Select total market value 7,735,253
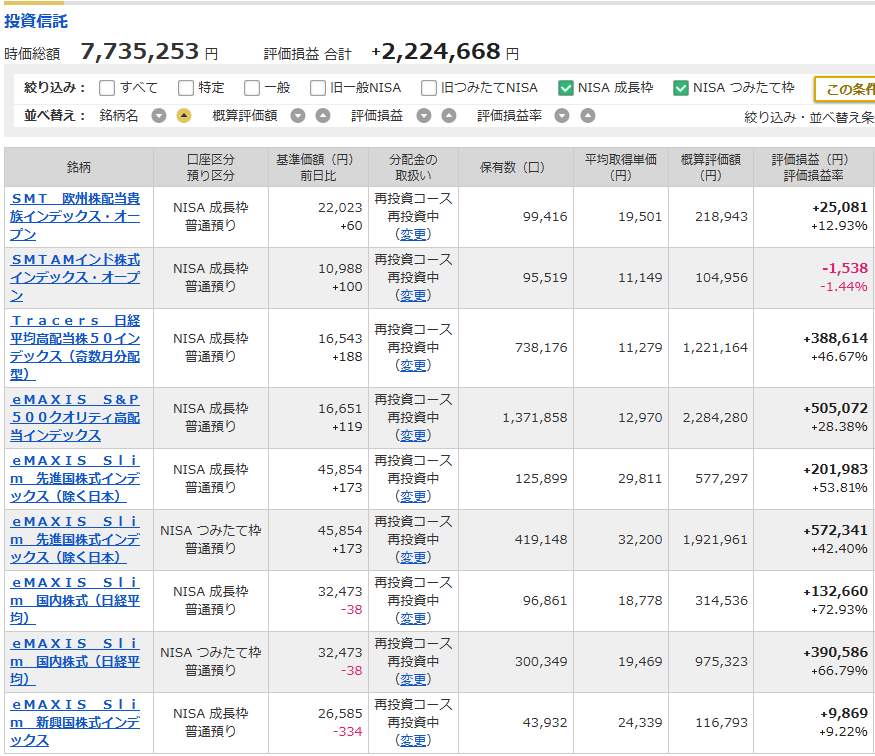The width and height of the screenshot is (875, 756). point(140,52)
